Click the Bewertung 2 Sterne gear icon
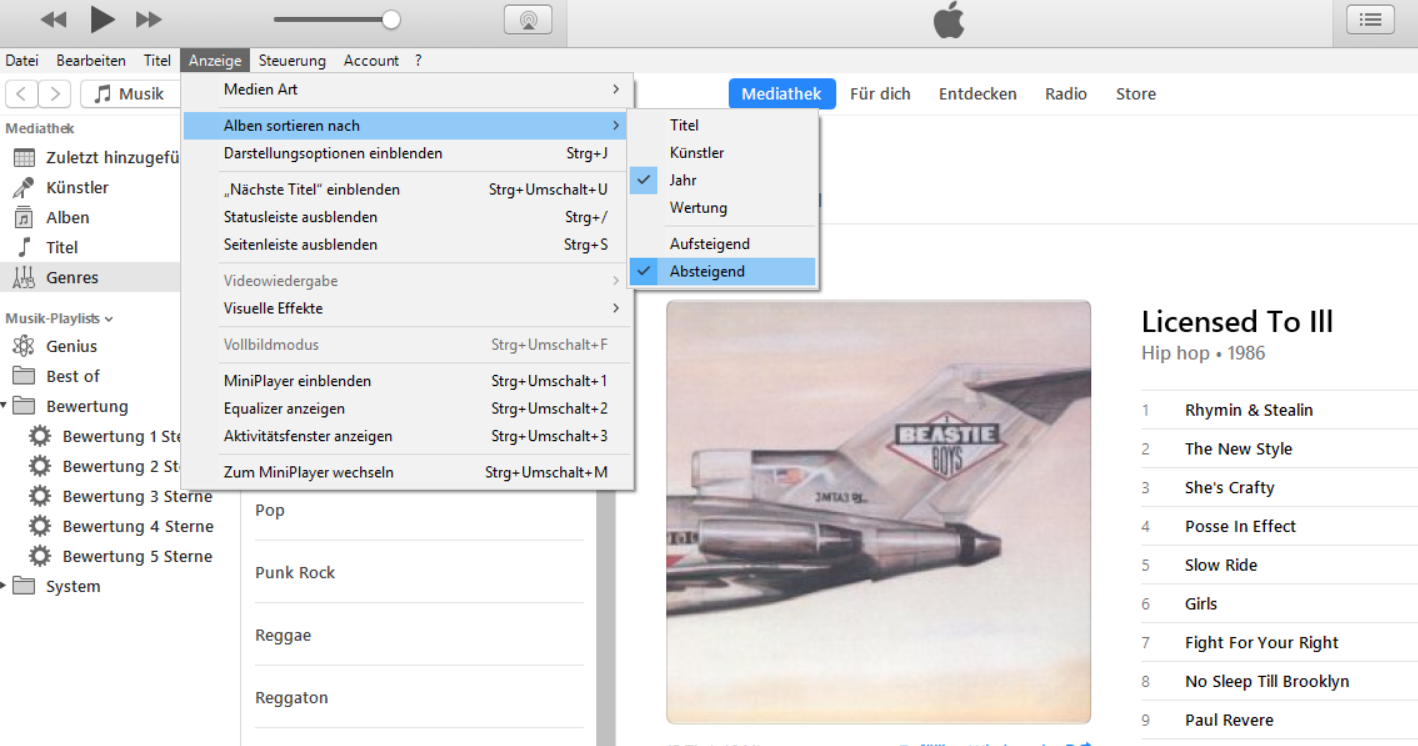Image resolution: width=1418 pixels, height=746 pixels. point(40,466)
